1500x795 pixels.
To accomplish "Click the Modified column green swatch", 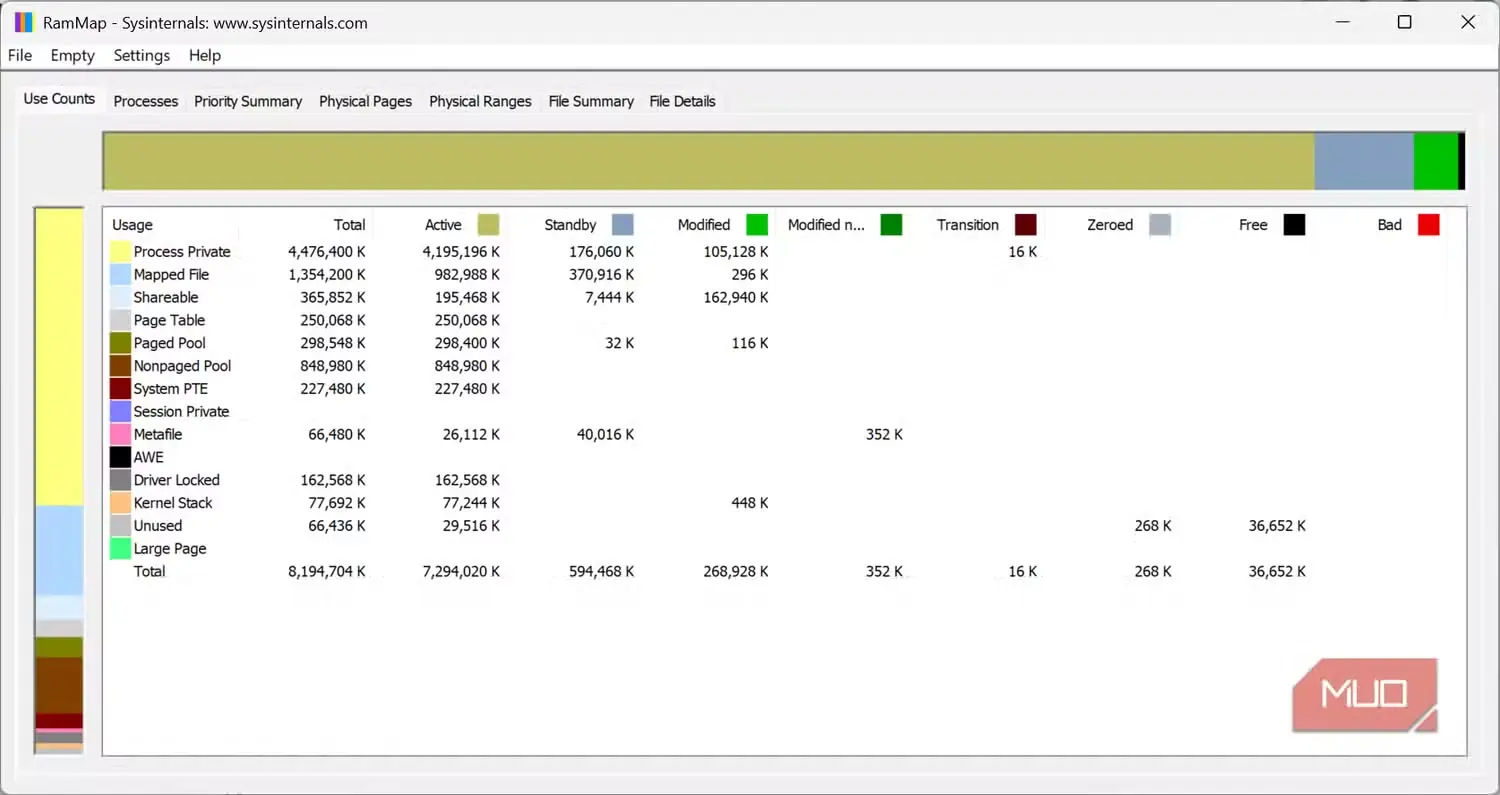I will coord(757,225).
